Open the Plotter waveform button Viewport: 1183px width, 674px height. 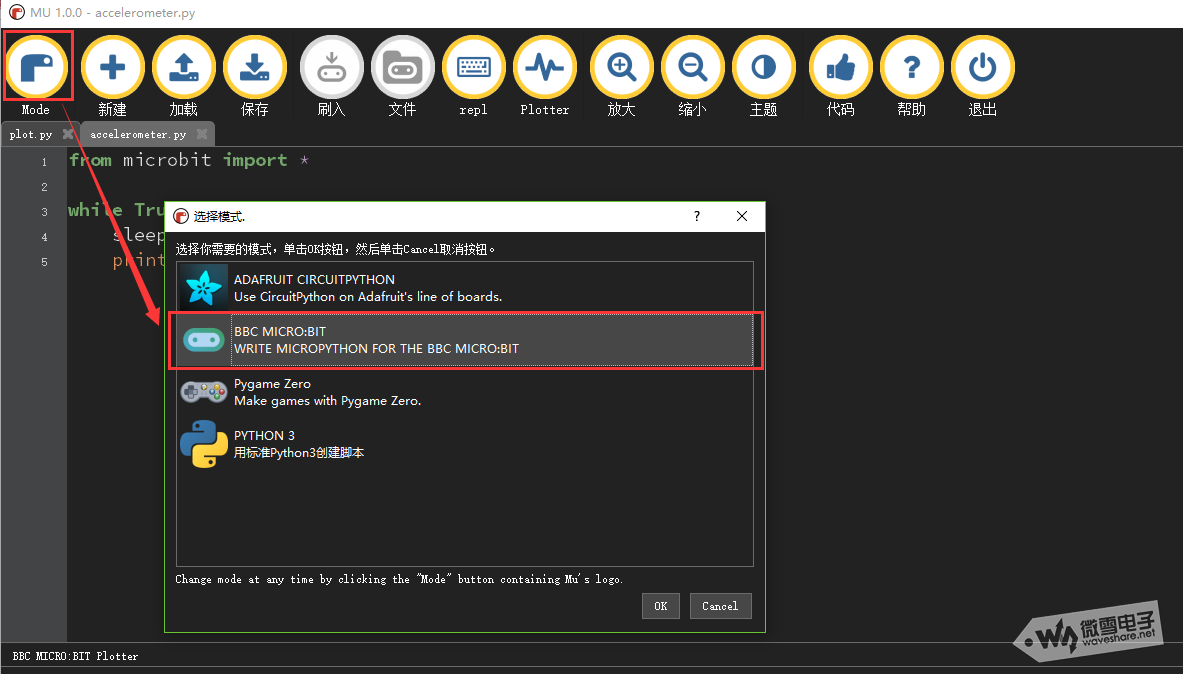pyautogui.click(x=544, y=68)
